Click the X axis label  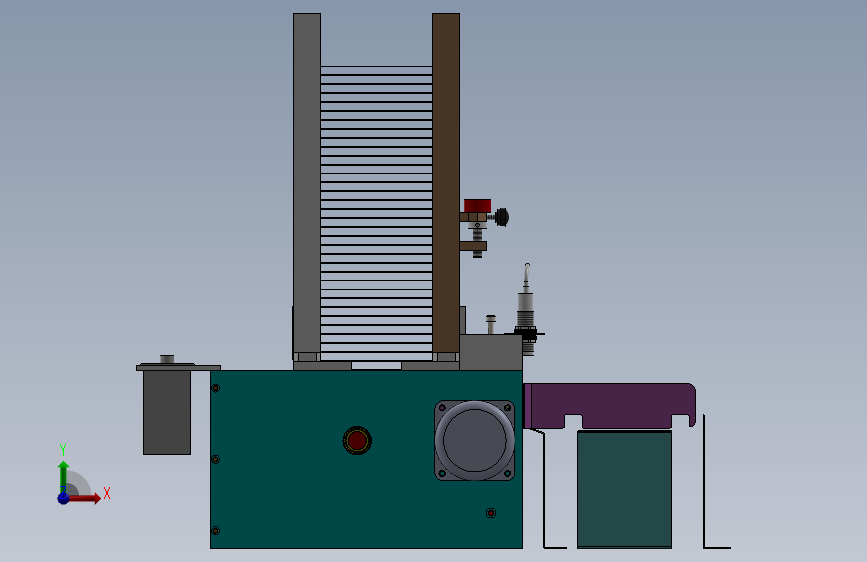[x=107, y=493]
